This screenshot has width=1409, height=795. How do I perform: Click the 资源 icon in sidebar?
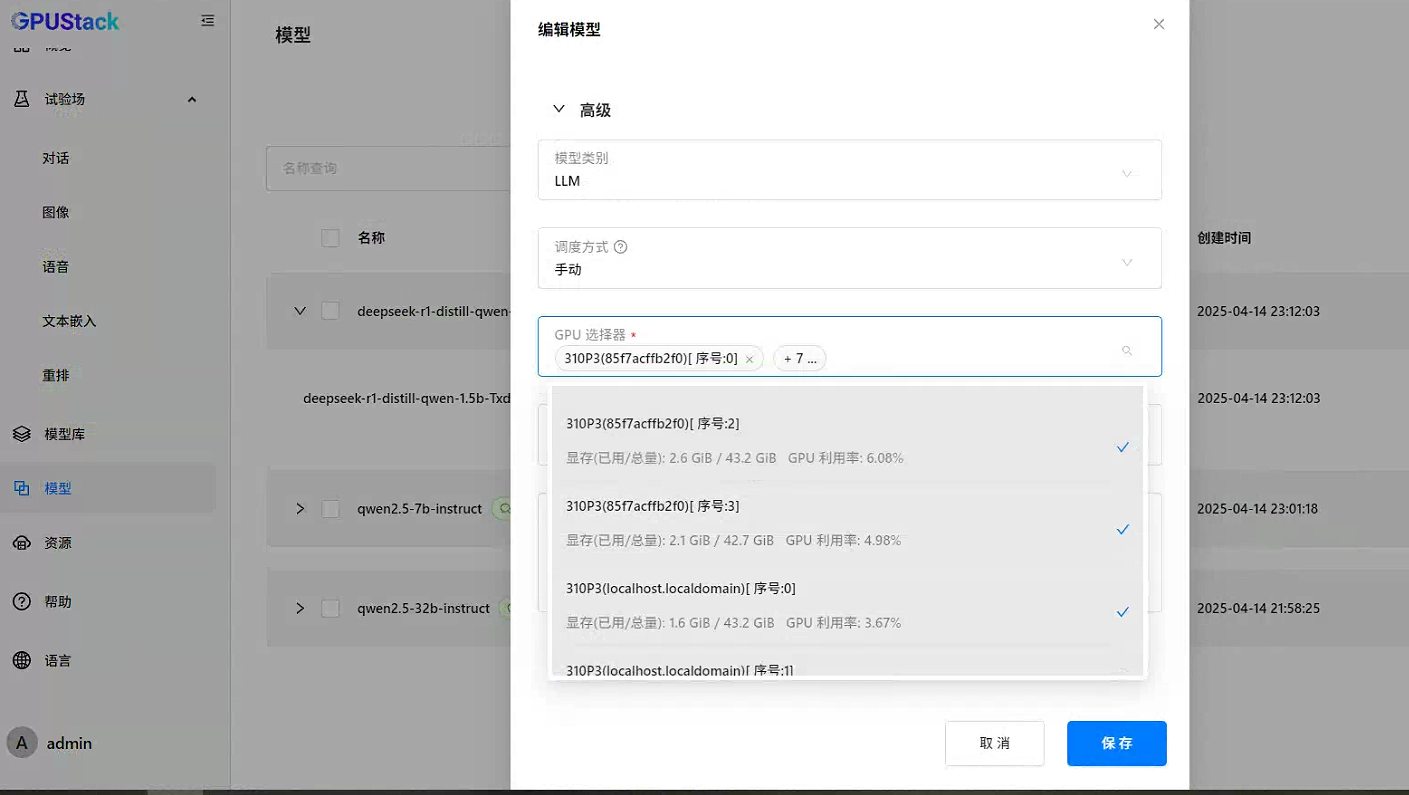pos(21,543)
